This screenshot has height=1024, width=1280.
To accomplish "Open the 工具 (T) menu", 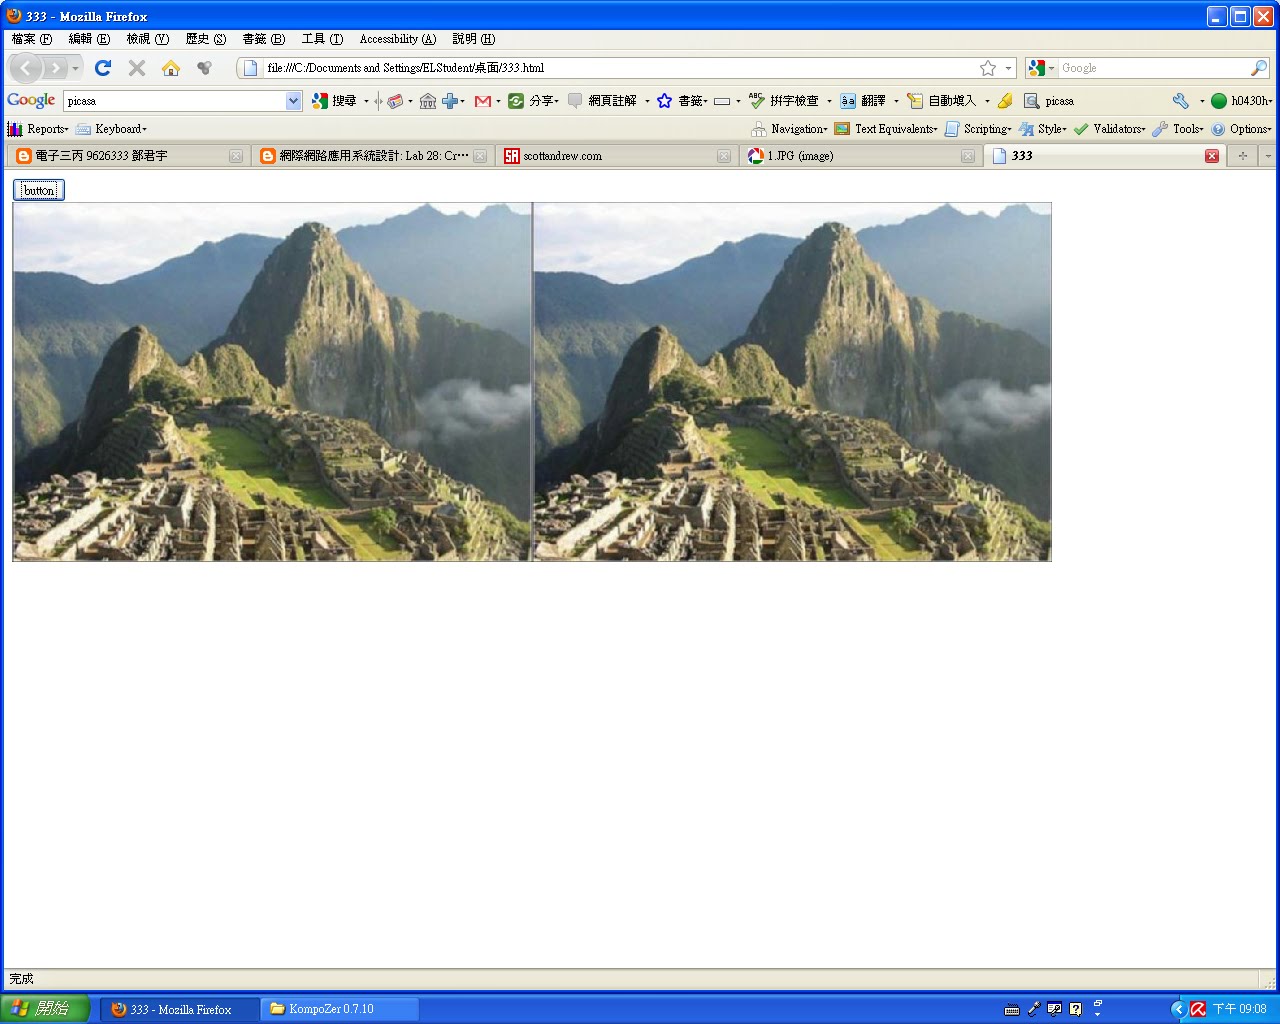I will tap(322, 39).
